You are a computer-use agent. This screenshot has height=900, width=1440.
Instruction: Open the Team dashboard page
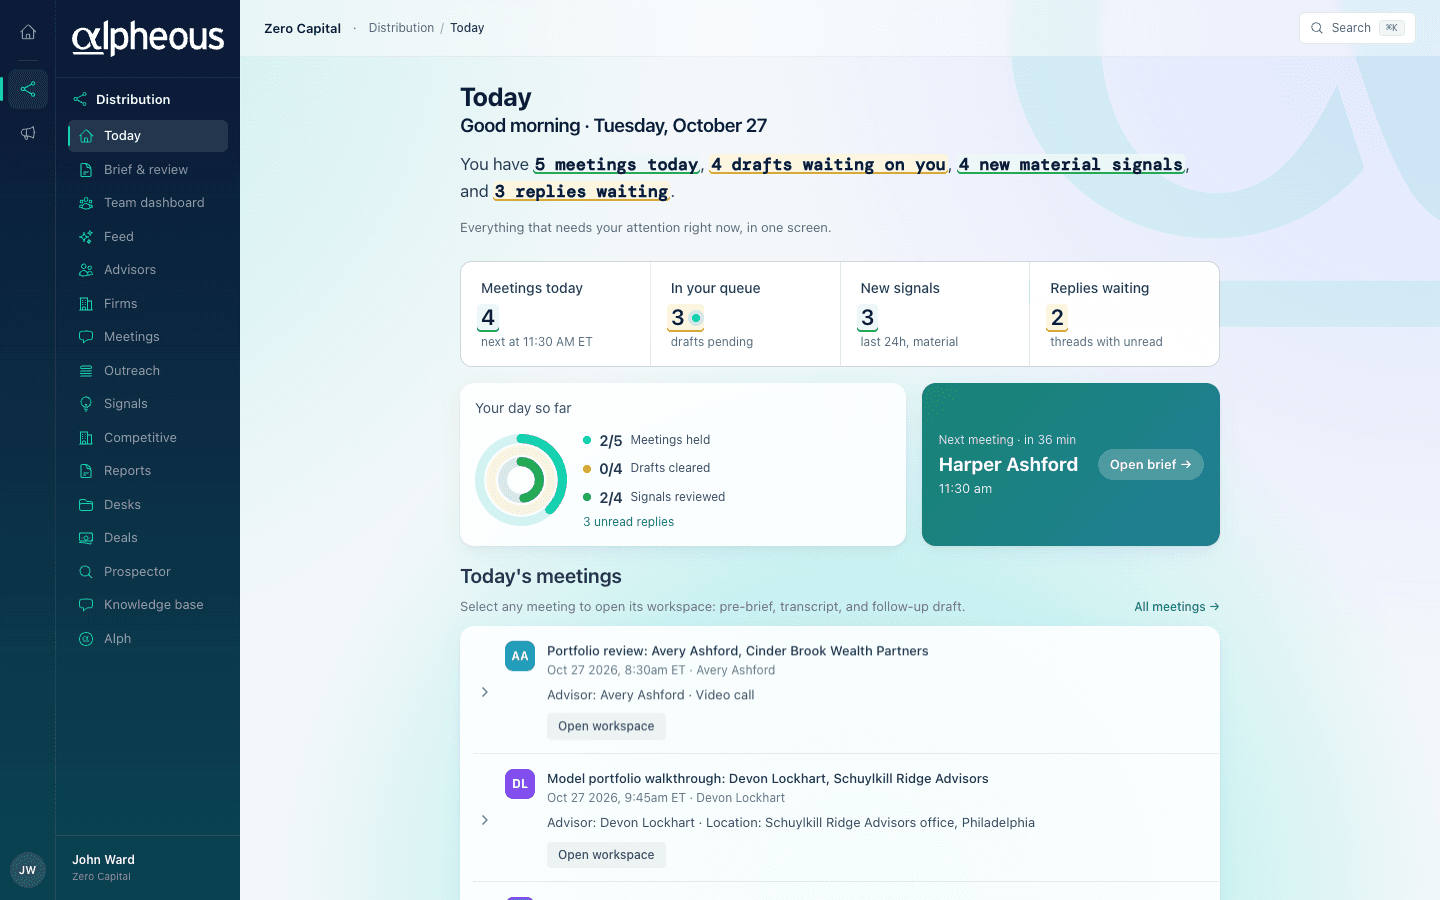click(148, 203)
